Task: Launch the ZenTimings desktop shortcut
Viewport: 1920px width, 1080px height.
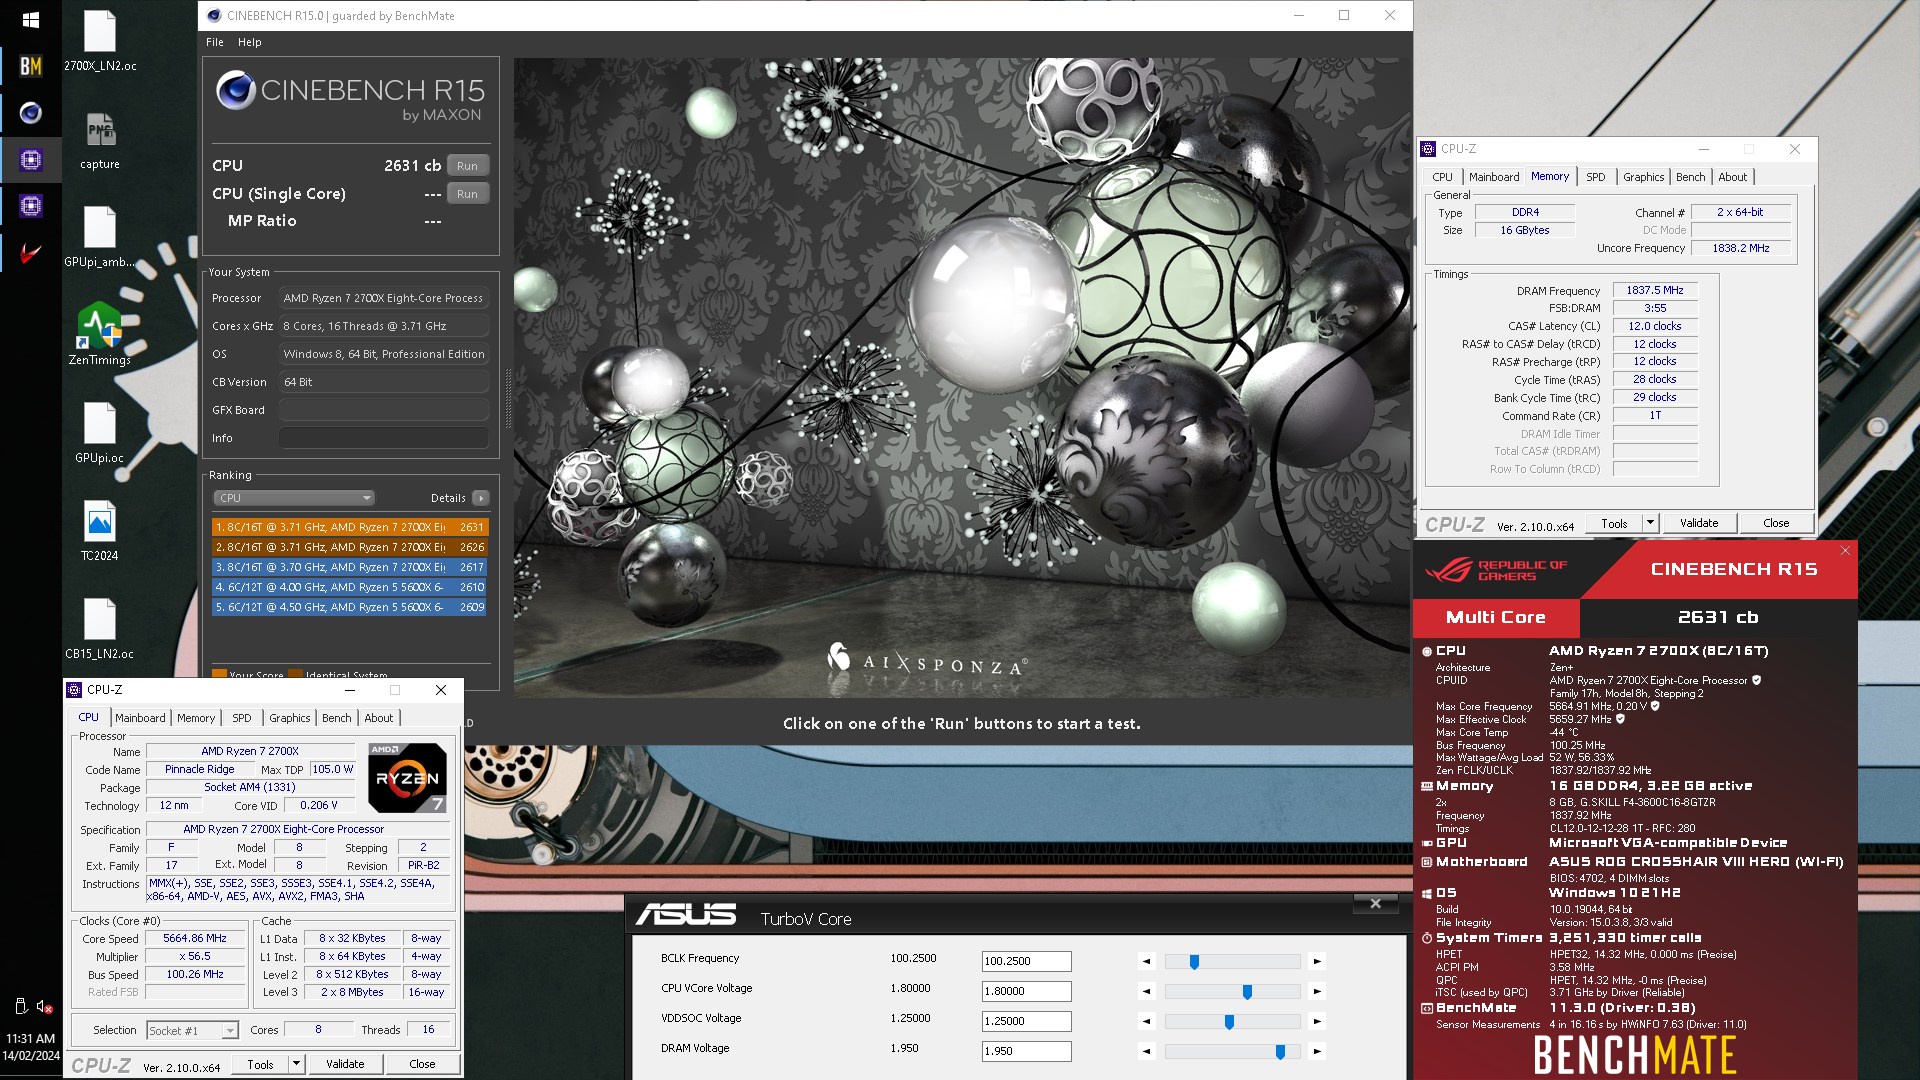Action: coord(100,333)
